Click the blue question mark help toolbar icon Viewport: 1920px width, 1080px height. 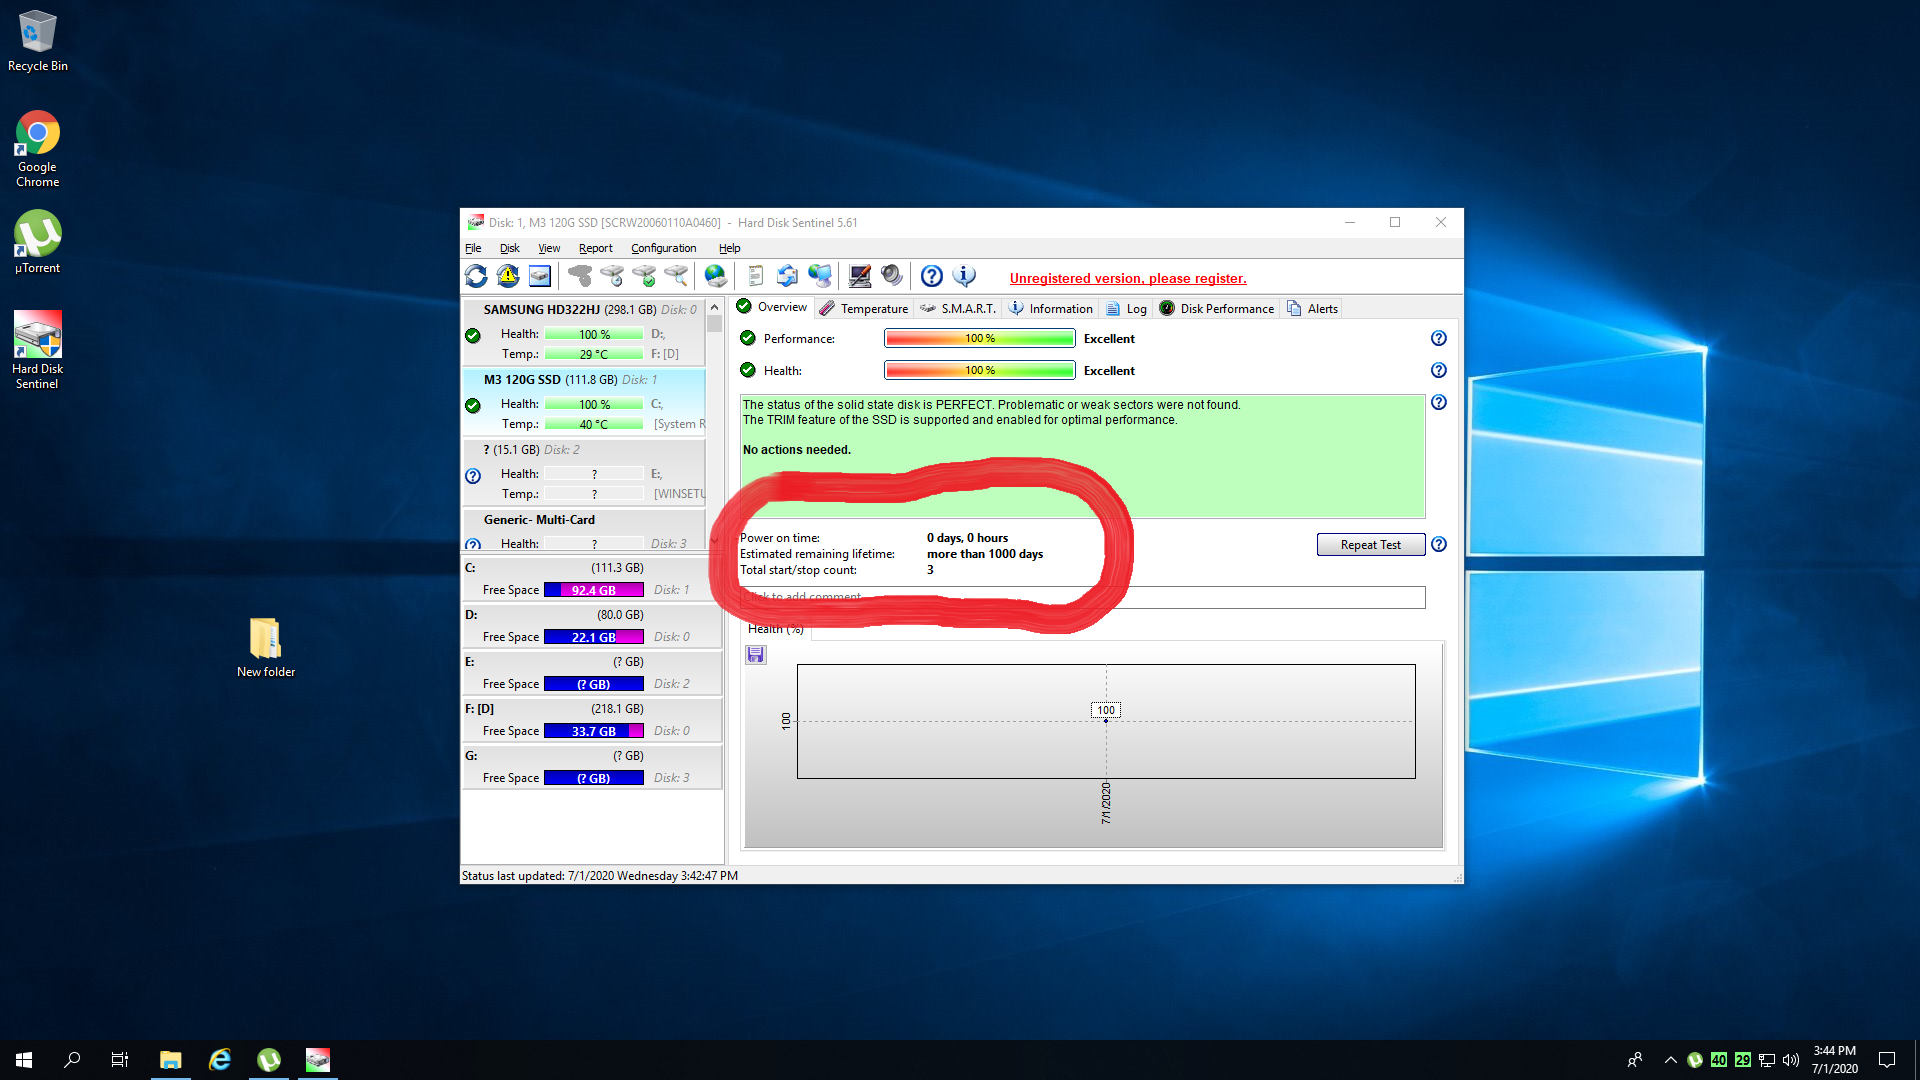click(x=932, y=276)
